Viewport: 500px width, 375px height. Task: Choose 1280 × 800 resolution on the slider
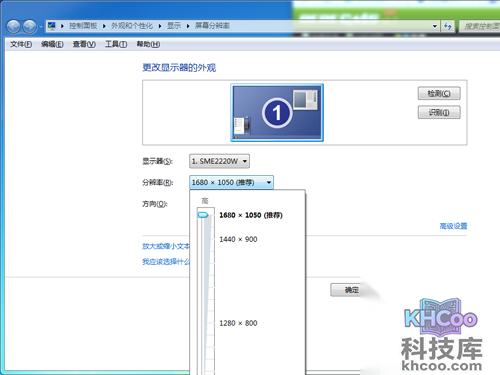click(238, 323)
